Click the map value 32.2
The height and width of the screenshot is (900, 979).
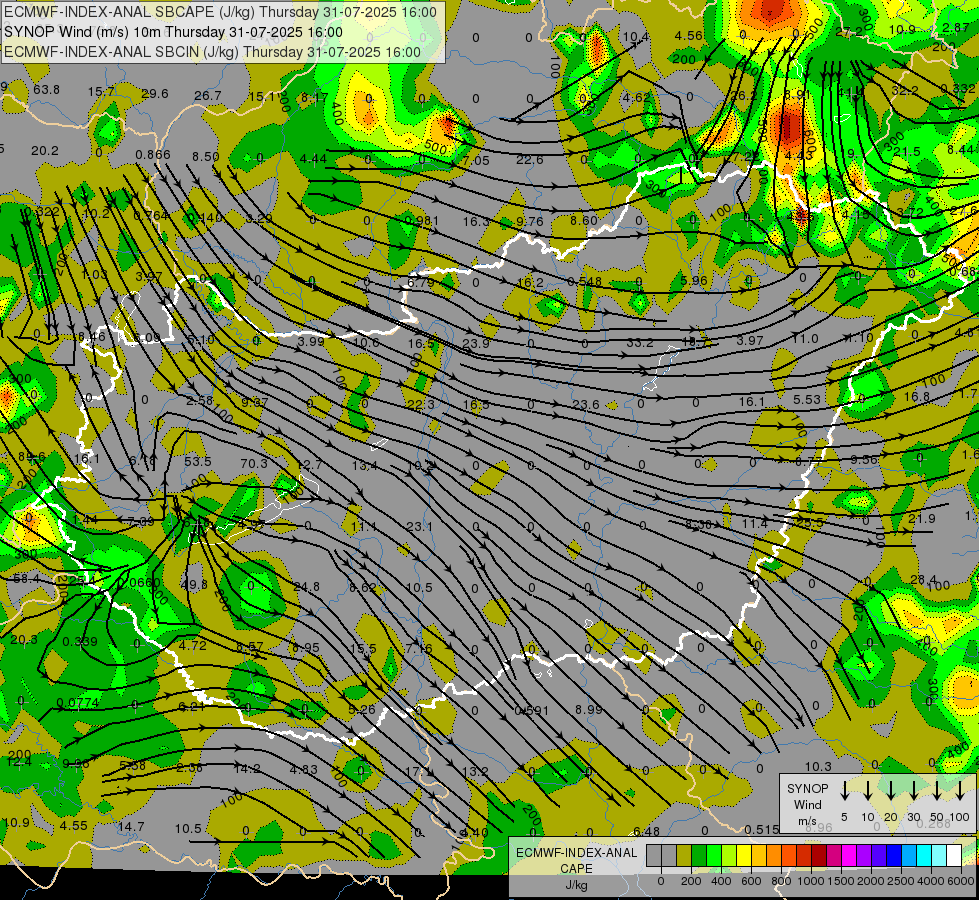(x=905, y=91)
